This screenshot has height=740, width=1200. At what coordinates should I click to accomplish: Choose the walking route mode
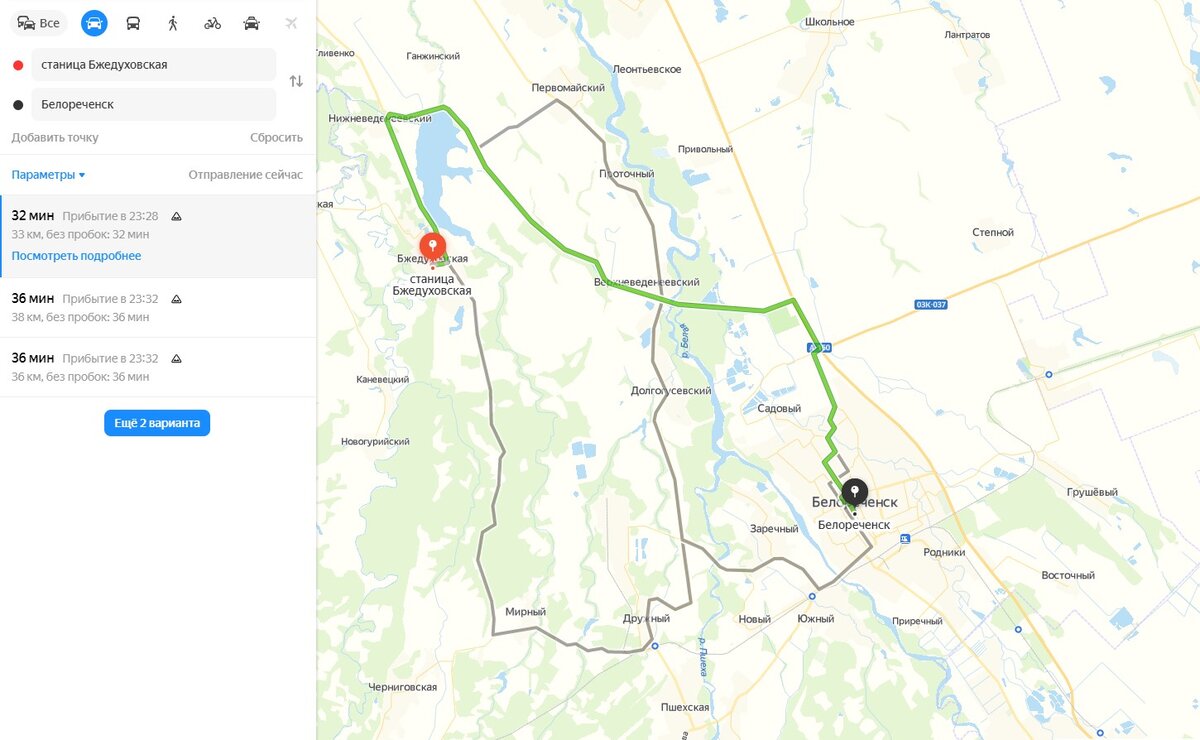(x=173, y=23)
